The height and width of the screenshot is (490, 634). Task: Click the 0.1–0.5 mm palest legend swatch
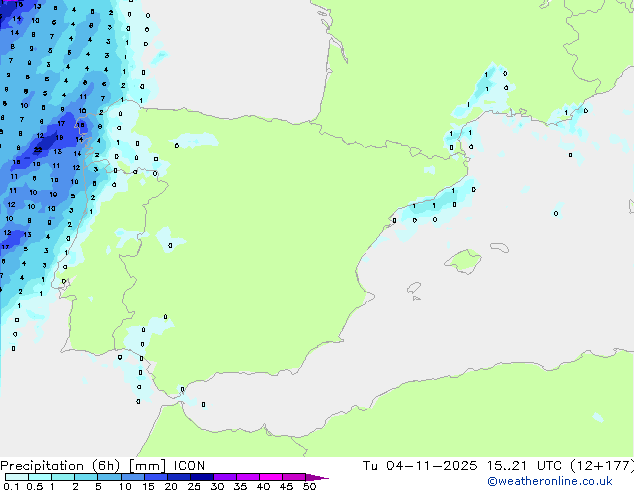[x=17, y=477]
